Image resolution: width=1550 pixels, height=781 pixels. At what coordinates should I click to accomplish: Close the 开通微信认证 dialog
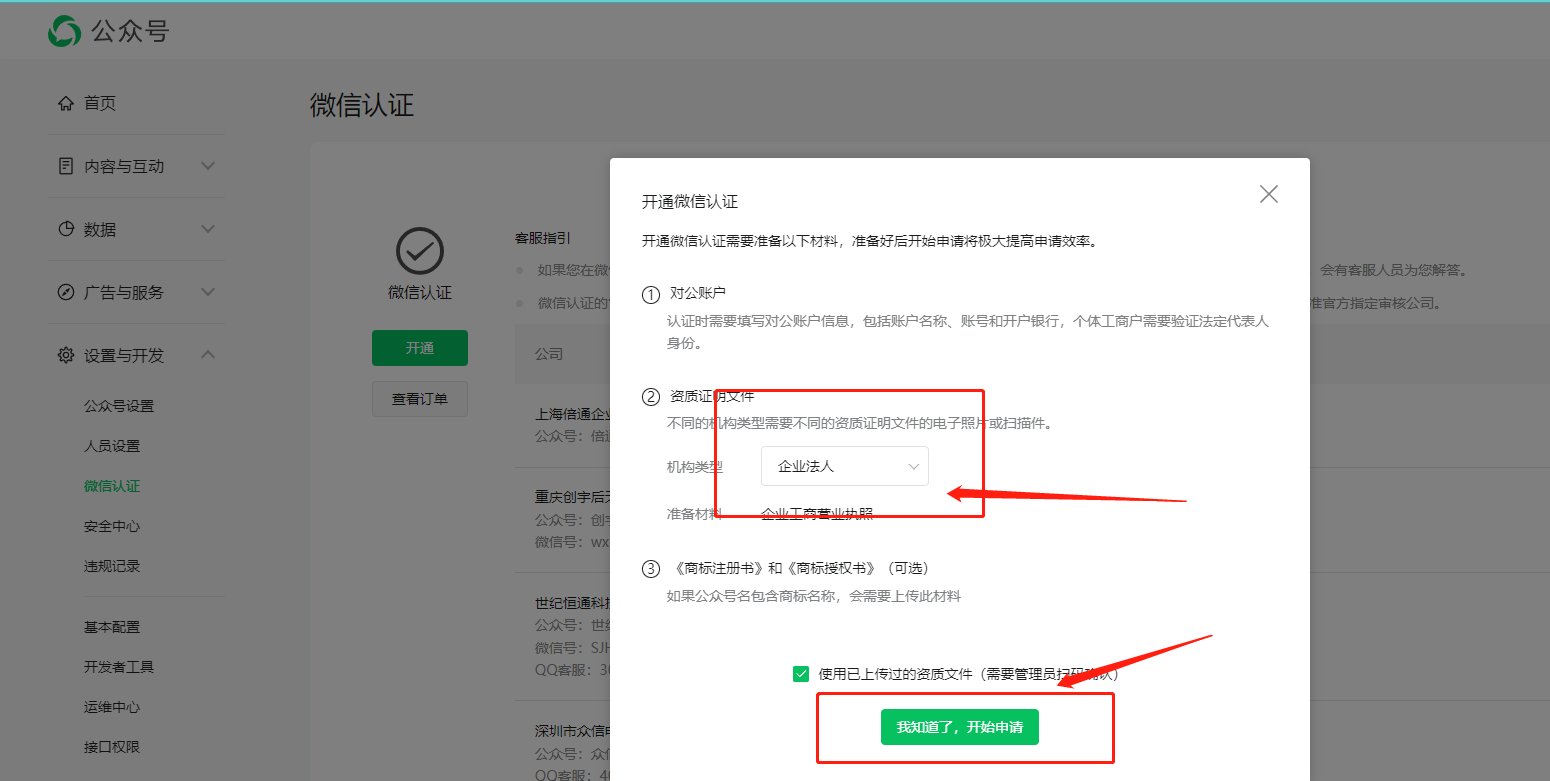(1269, 194)
